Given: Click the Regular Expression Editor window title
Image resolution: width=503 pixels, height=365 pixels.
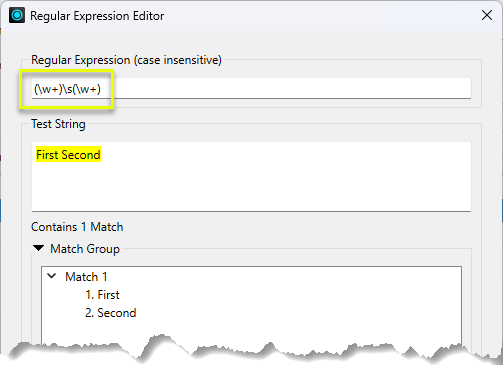Looking at the screenshot, I should tap(97, 16).
